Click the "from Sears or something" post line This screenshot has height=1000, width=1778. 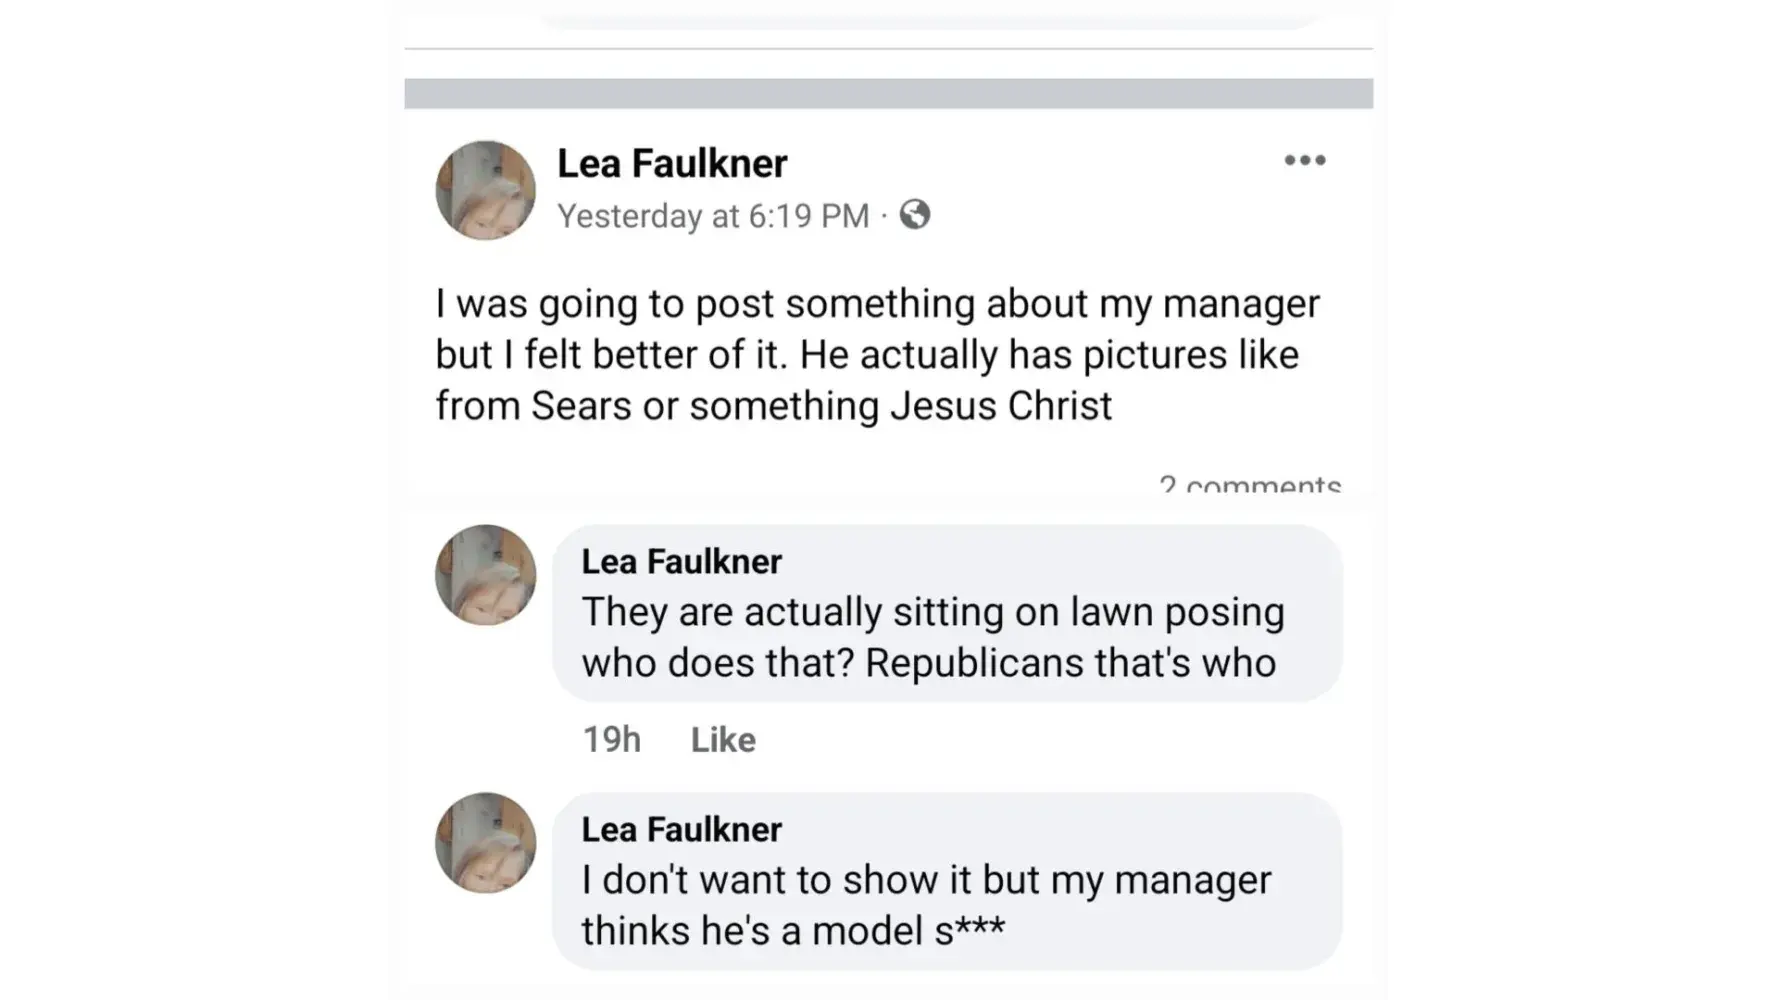[773, 406]
